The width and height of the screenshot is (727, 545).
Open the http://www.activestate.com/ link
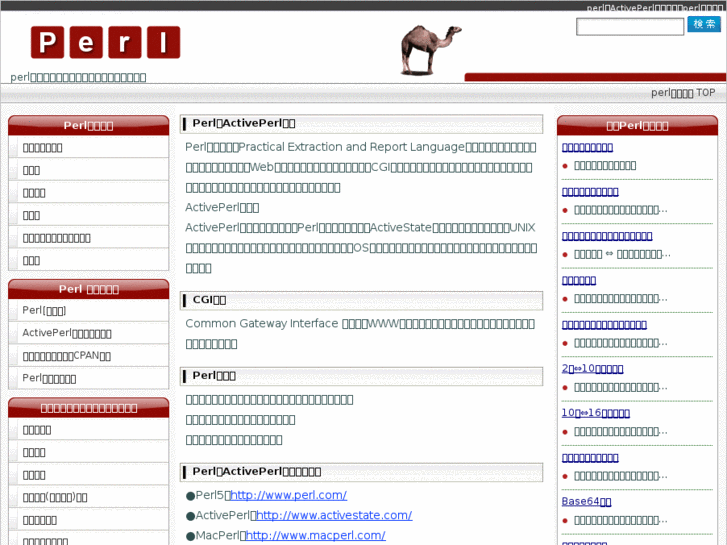[334, 515]
